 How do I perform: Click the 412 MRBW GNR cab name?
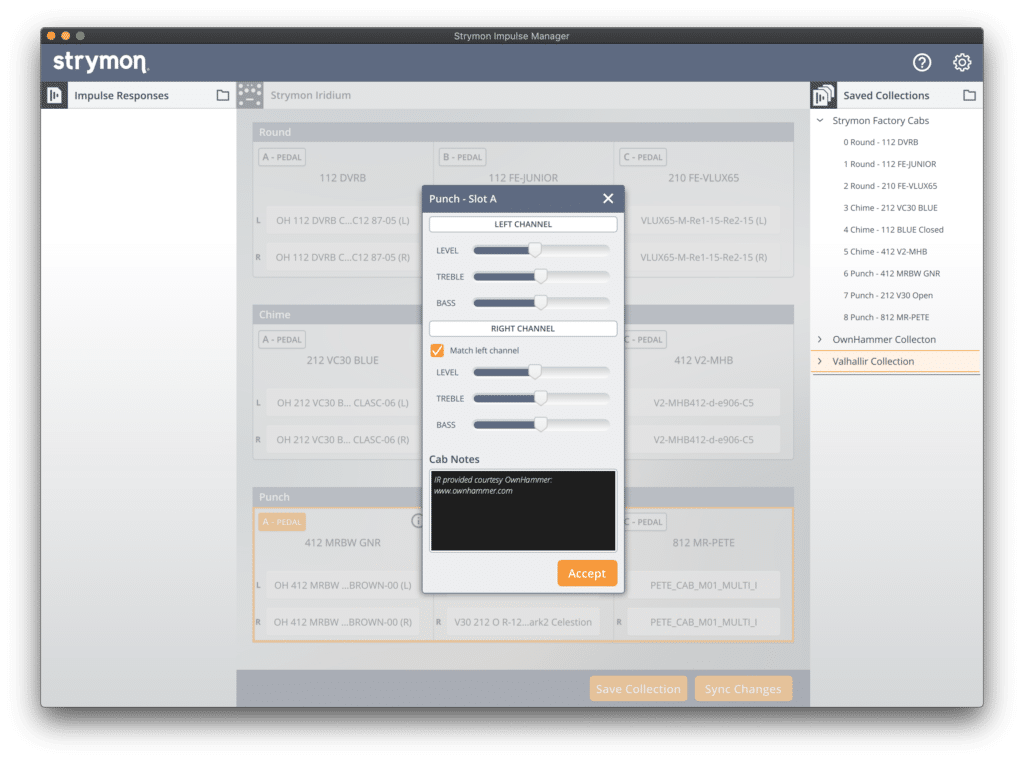coord(343,542)
